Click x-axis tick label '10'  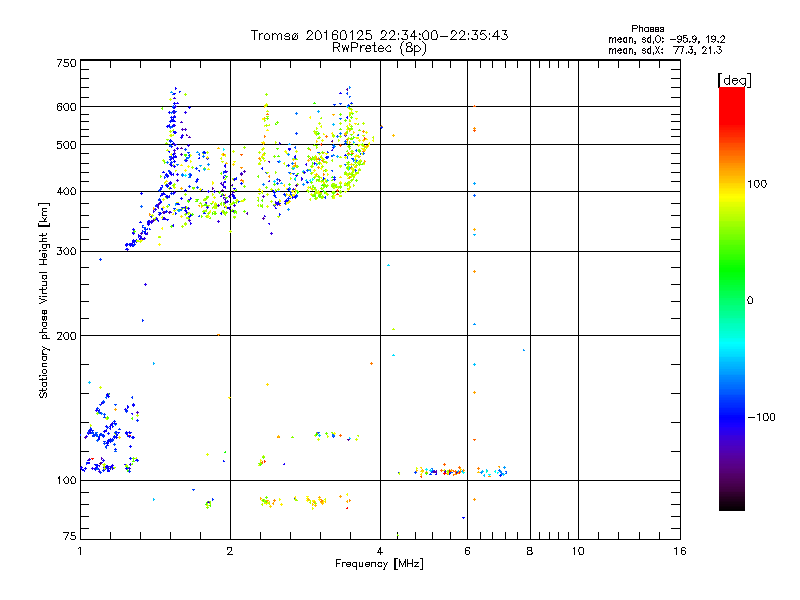(578, 551)
